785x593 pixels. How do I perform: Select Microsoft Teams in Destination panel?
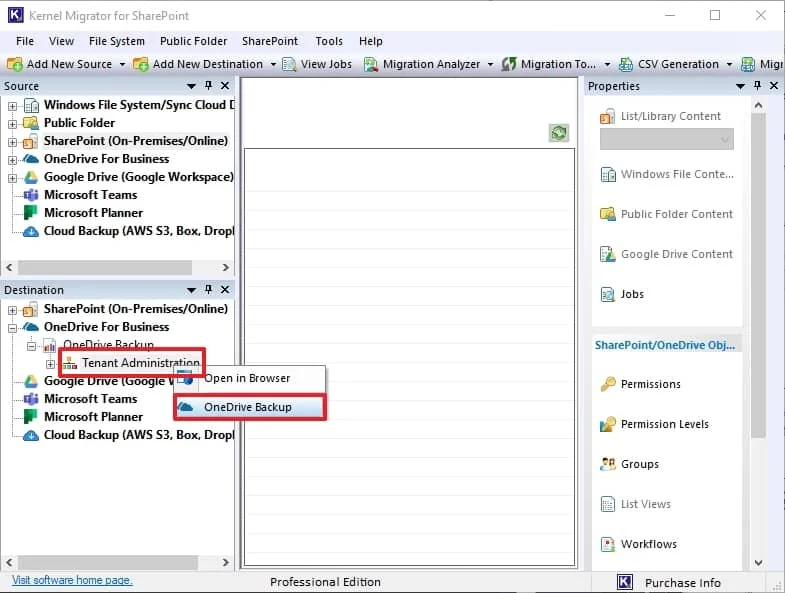[x=90, y=399]
